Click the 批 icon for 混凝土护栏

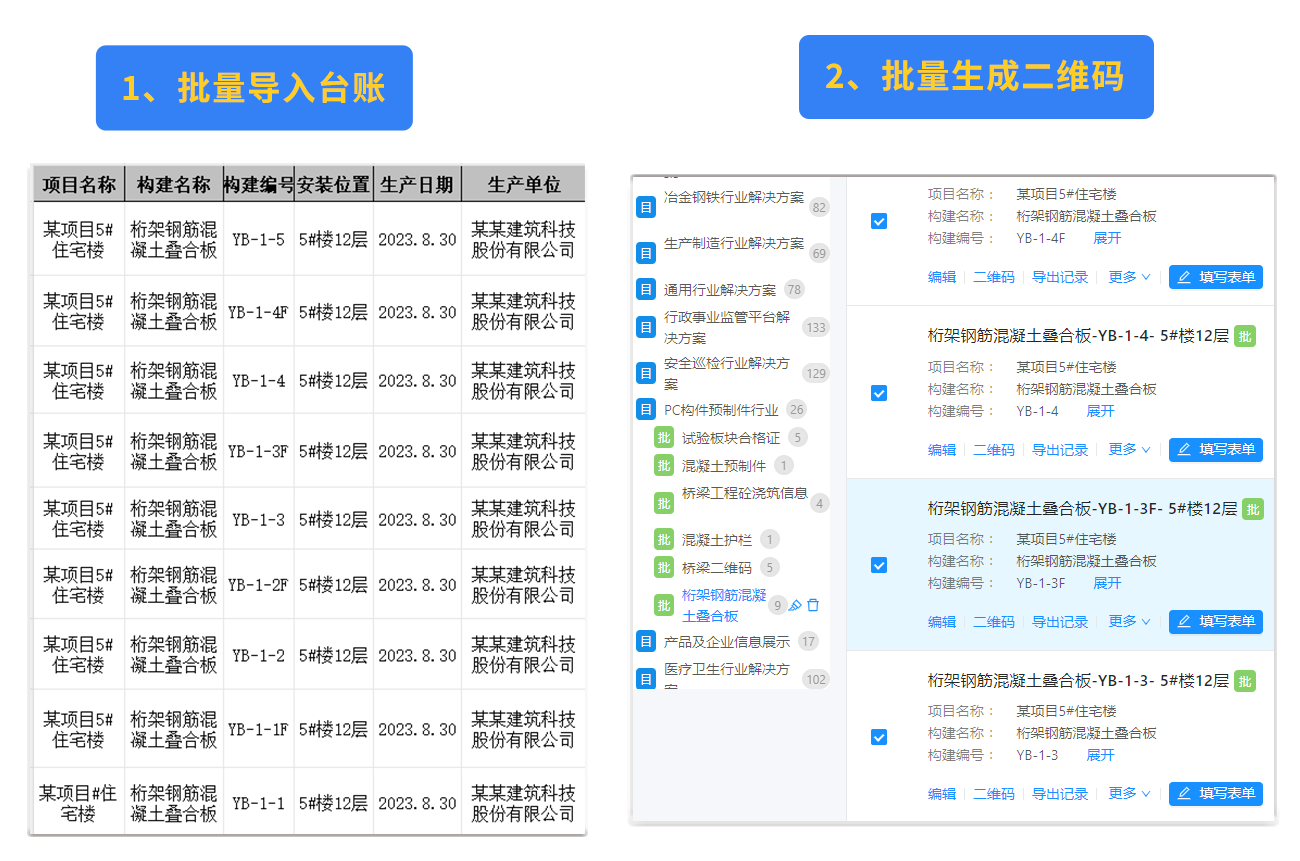point(664,540)
